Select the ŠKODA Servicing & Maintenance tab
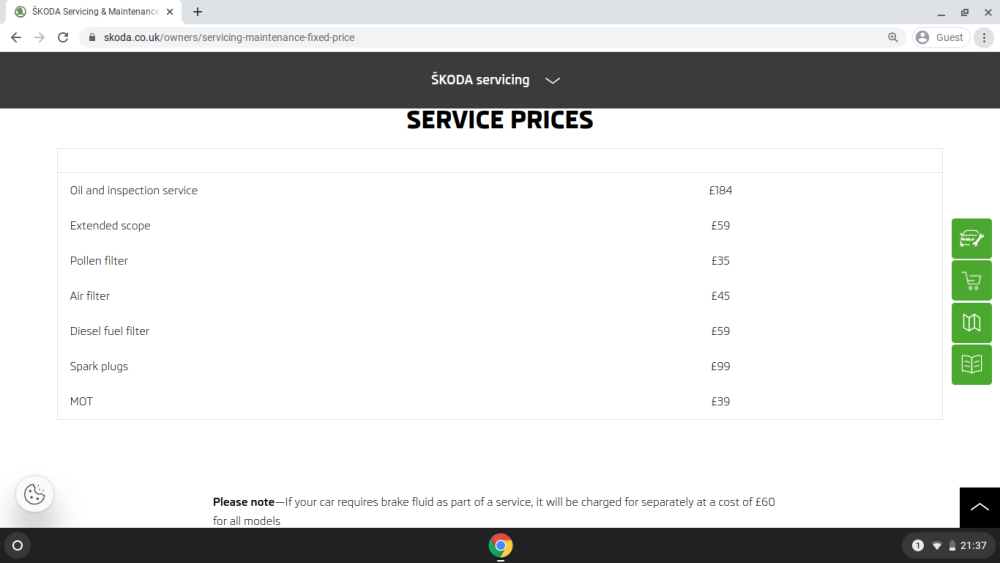Viewport: 1000px width, 563px height. coord(94,11)
